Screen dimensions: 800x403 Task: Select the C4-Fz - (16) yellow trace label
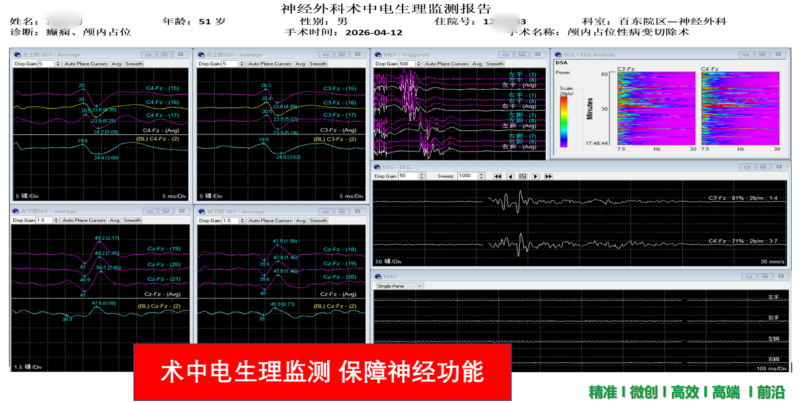pos(162,103)
